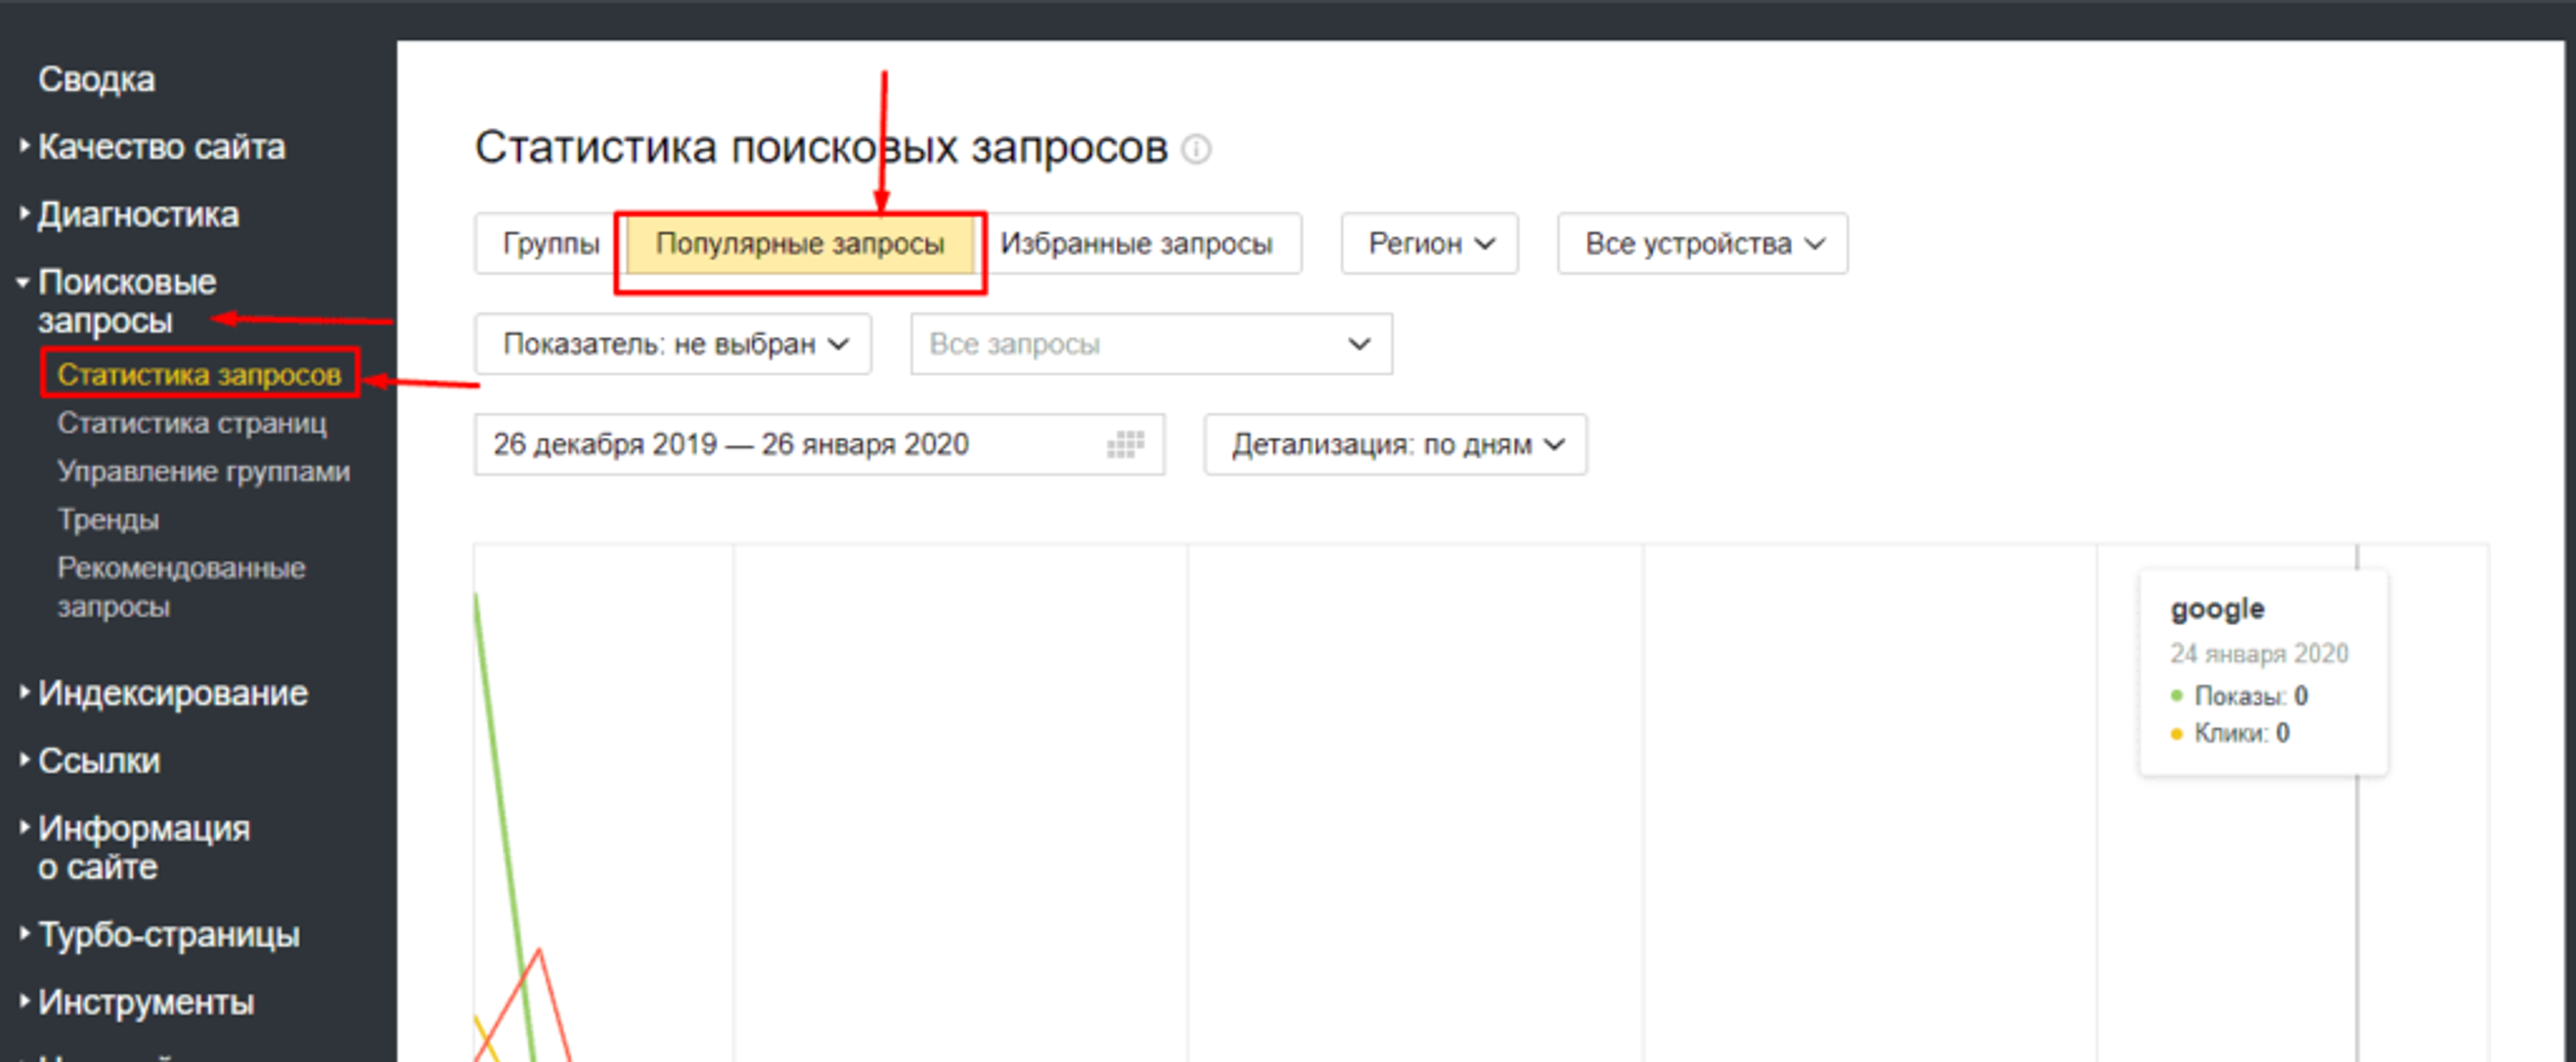Expand the Индексирование section
The height and width of the screenshot is (1062, 2576).
tap(172, 693)
